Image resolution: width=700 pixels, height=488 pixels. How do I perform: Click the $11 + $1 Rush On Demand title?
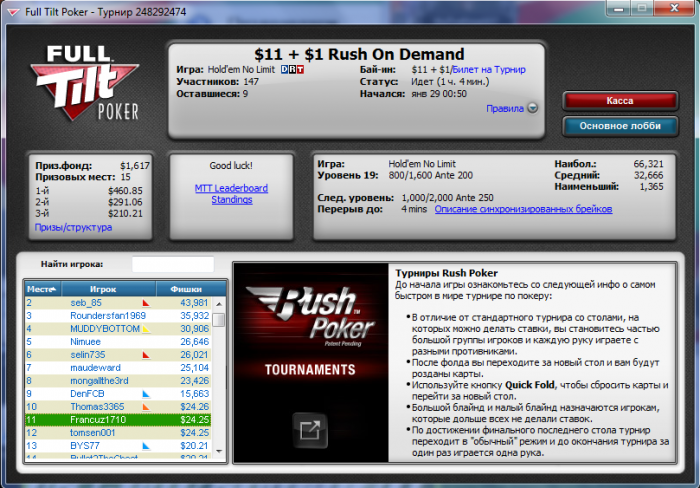pyautogui.click(x=359, y=54)
